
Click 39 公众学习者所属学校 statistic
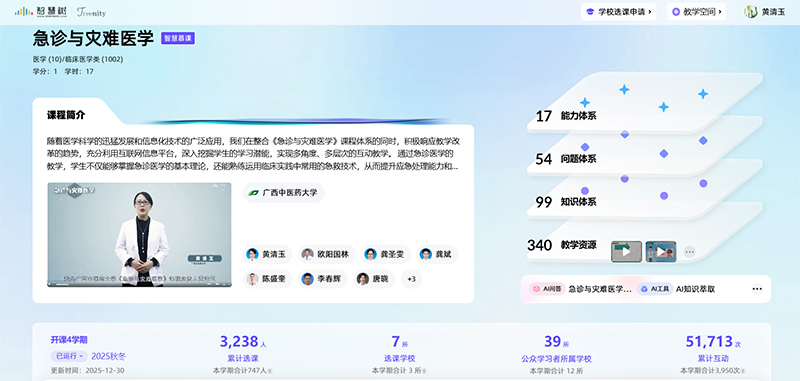[556, 349]
